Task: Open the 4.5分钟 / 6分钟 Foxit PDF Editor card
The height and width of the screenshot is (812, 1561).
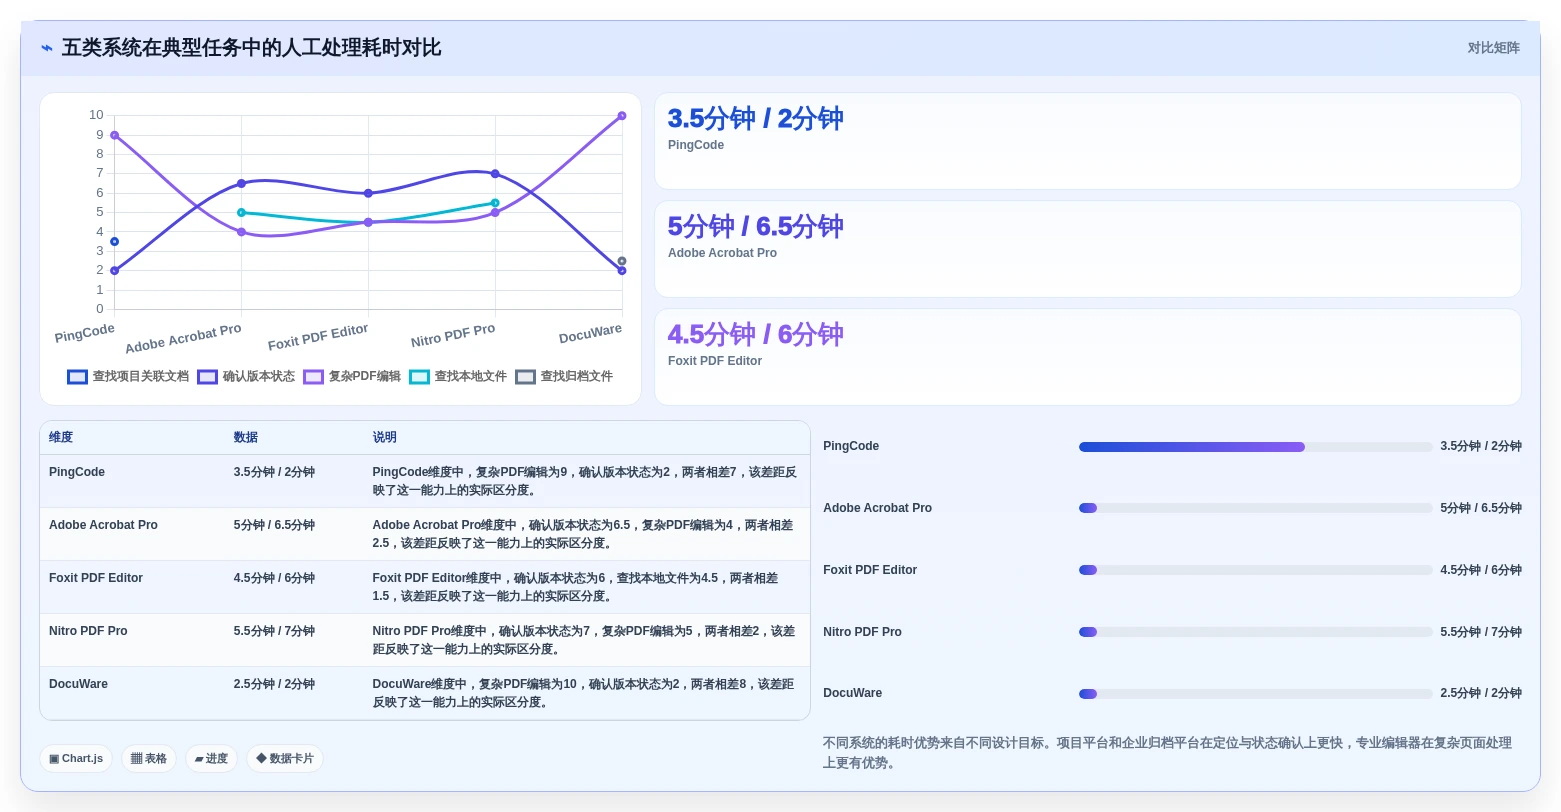Action: point(1088,357)
